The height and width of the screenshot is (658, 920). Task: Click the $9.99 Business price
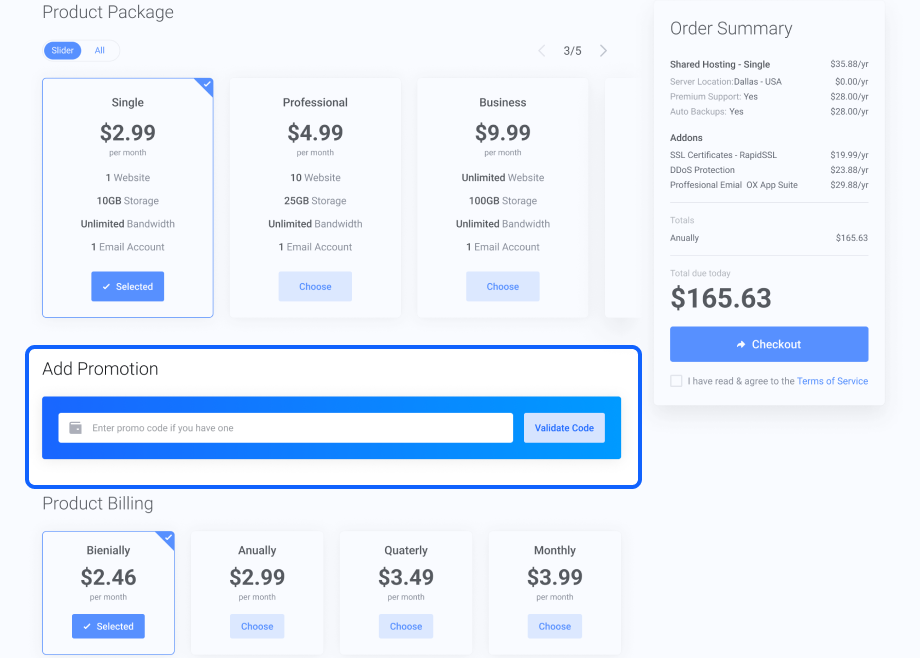(x=503, y=133)
